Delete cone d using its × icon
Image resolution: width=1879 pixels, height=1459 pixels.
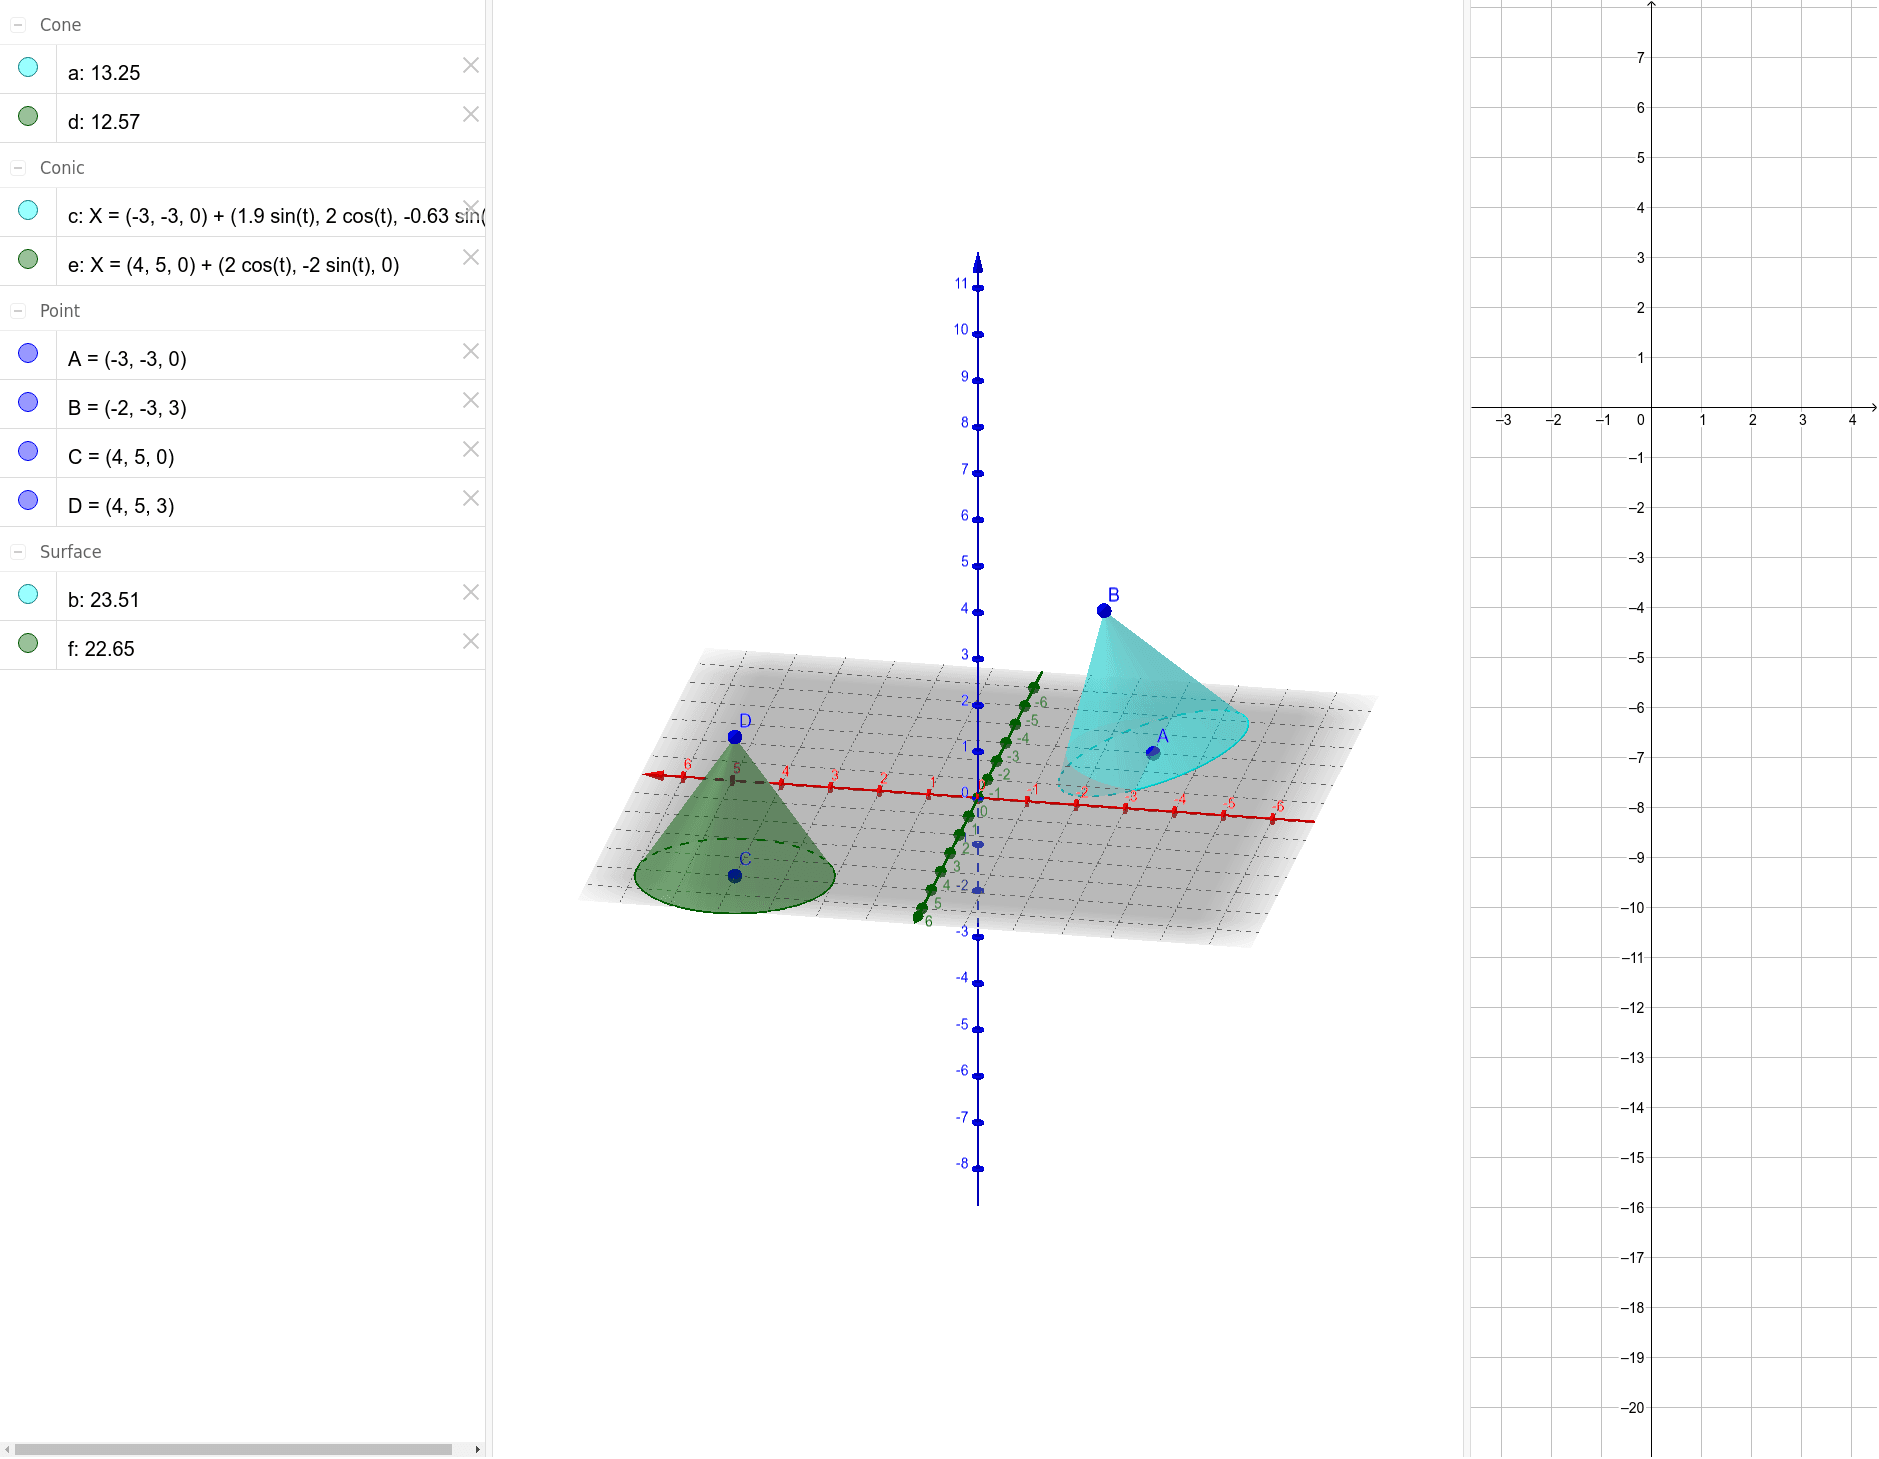click(x=470, y=115)
